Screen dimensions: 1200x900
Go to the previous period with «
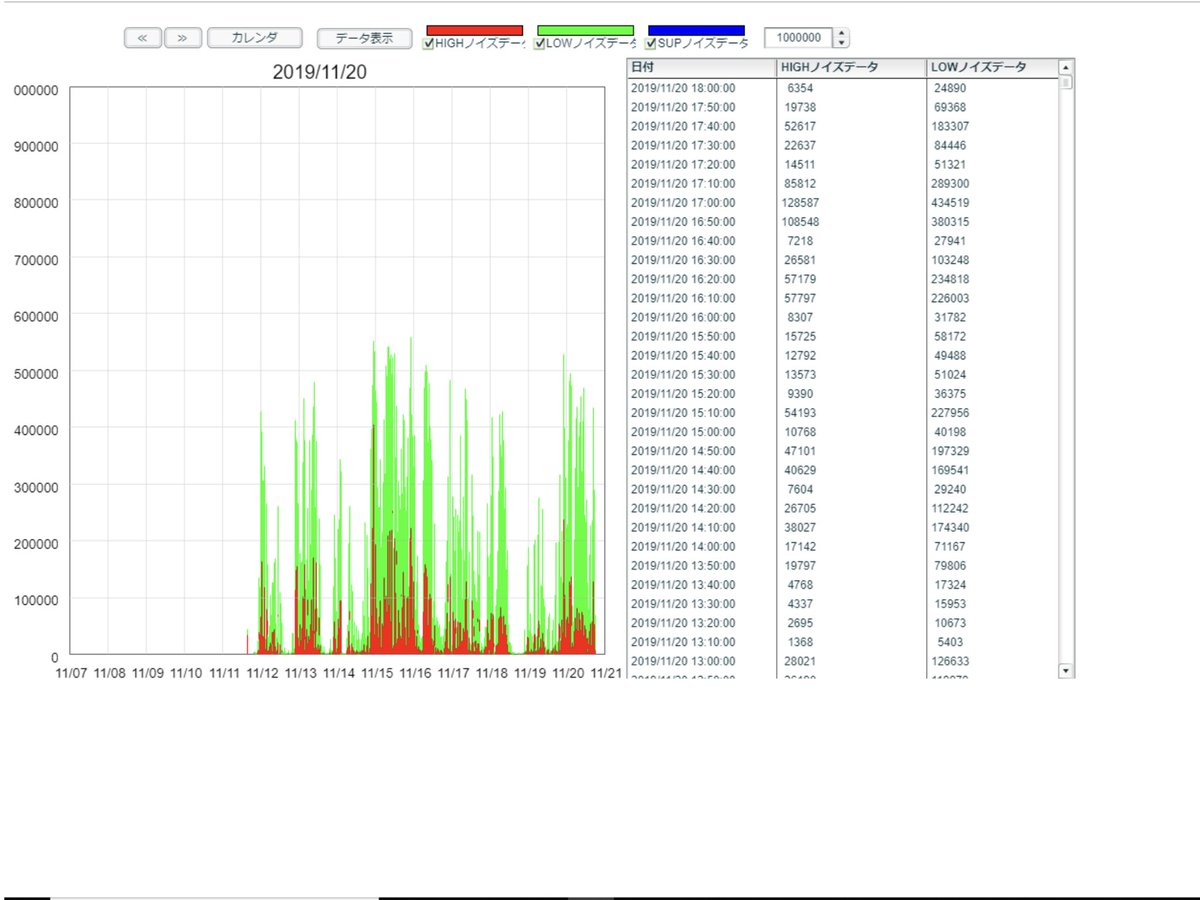pos(142,38)
